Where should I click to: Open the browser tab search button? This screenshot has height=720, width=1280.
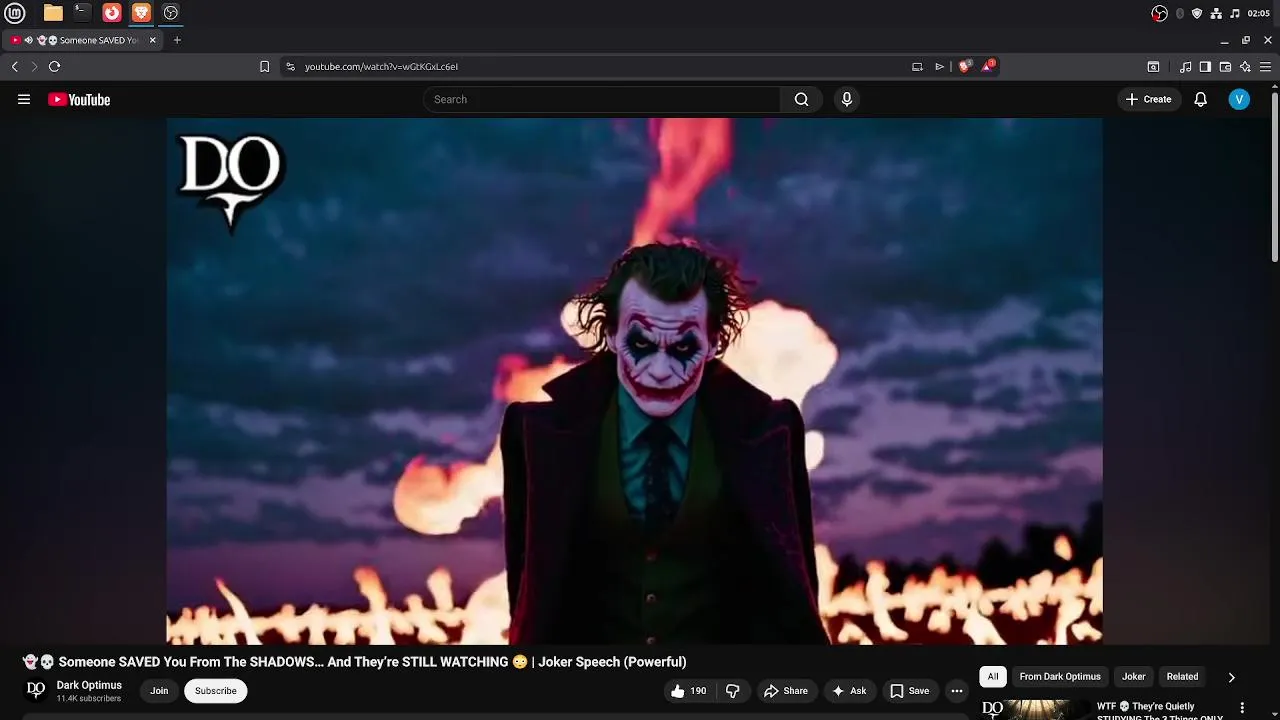[x=1153, y=66]
